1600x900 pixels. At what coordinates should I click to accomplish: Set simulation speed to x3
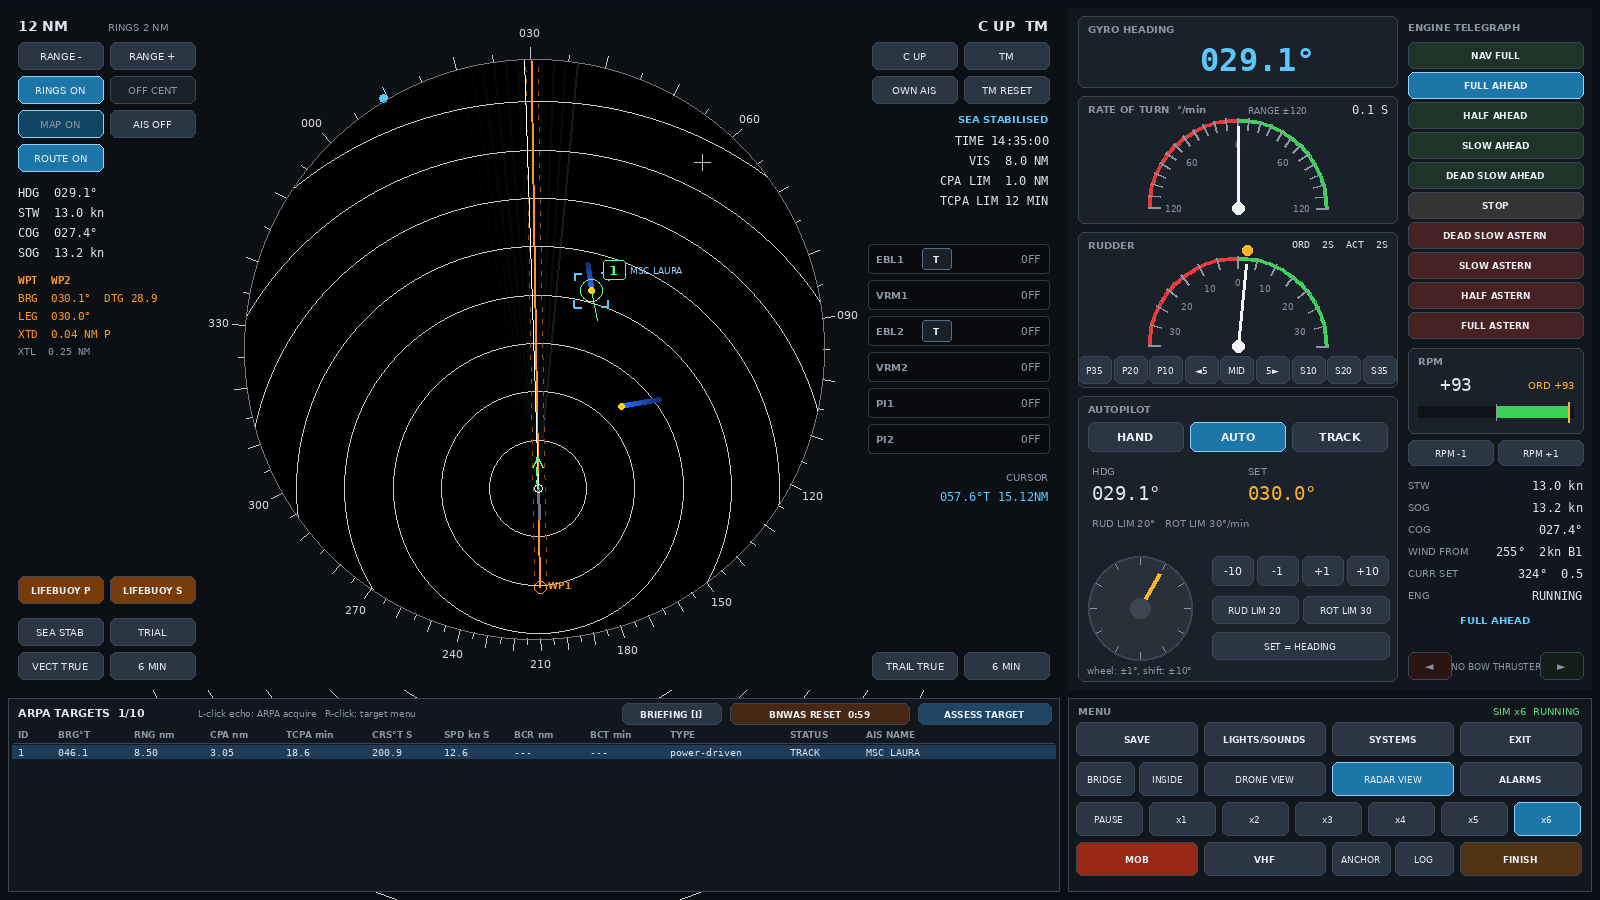point(1327,819)
